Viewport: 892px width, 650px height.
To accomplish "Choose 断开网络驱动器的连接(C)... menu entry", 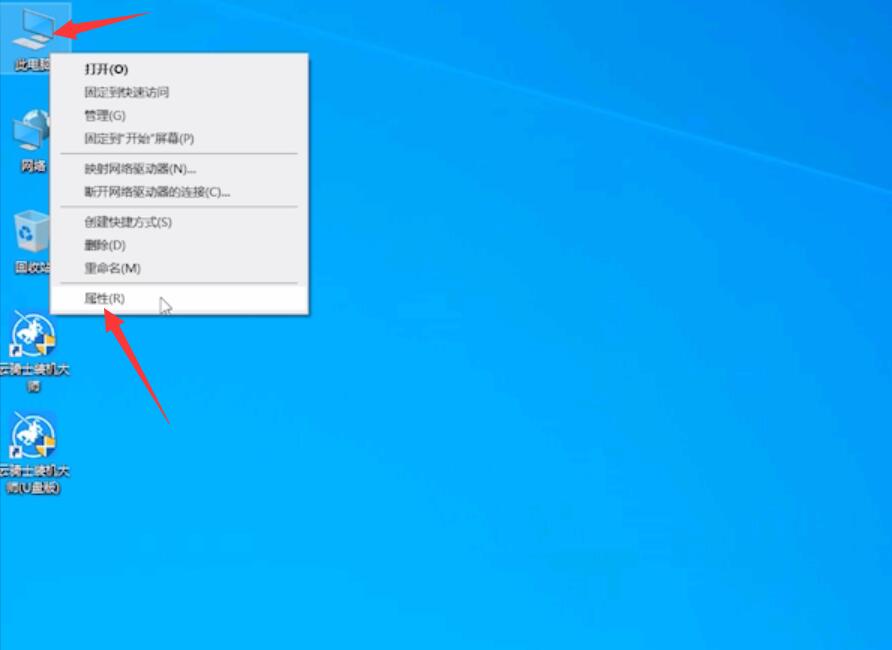I will point(180,192).
